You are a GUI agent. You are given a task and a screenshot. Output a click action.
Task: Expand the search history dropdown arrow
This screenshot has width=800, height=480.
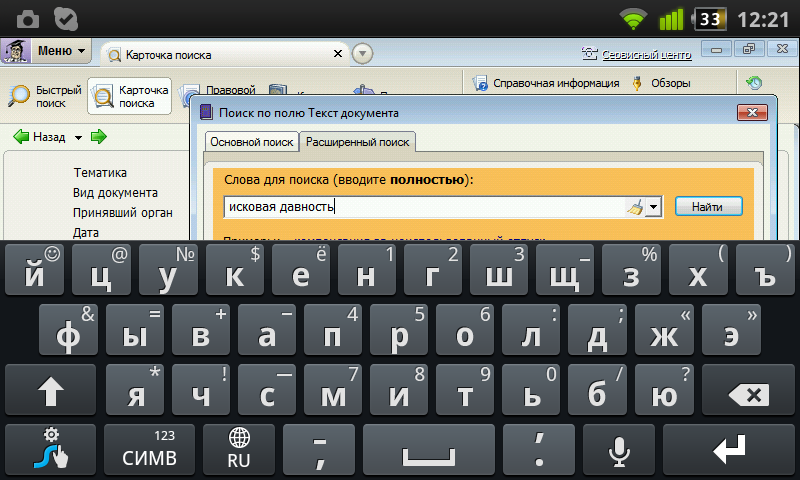click(654, 207)
